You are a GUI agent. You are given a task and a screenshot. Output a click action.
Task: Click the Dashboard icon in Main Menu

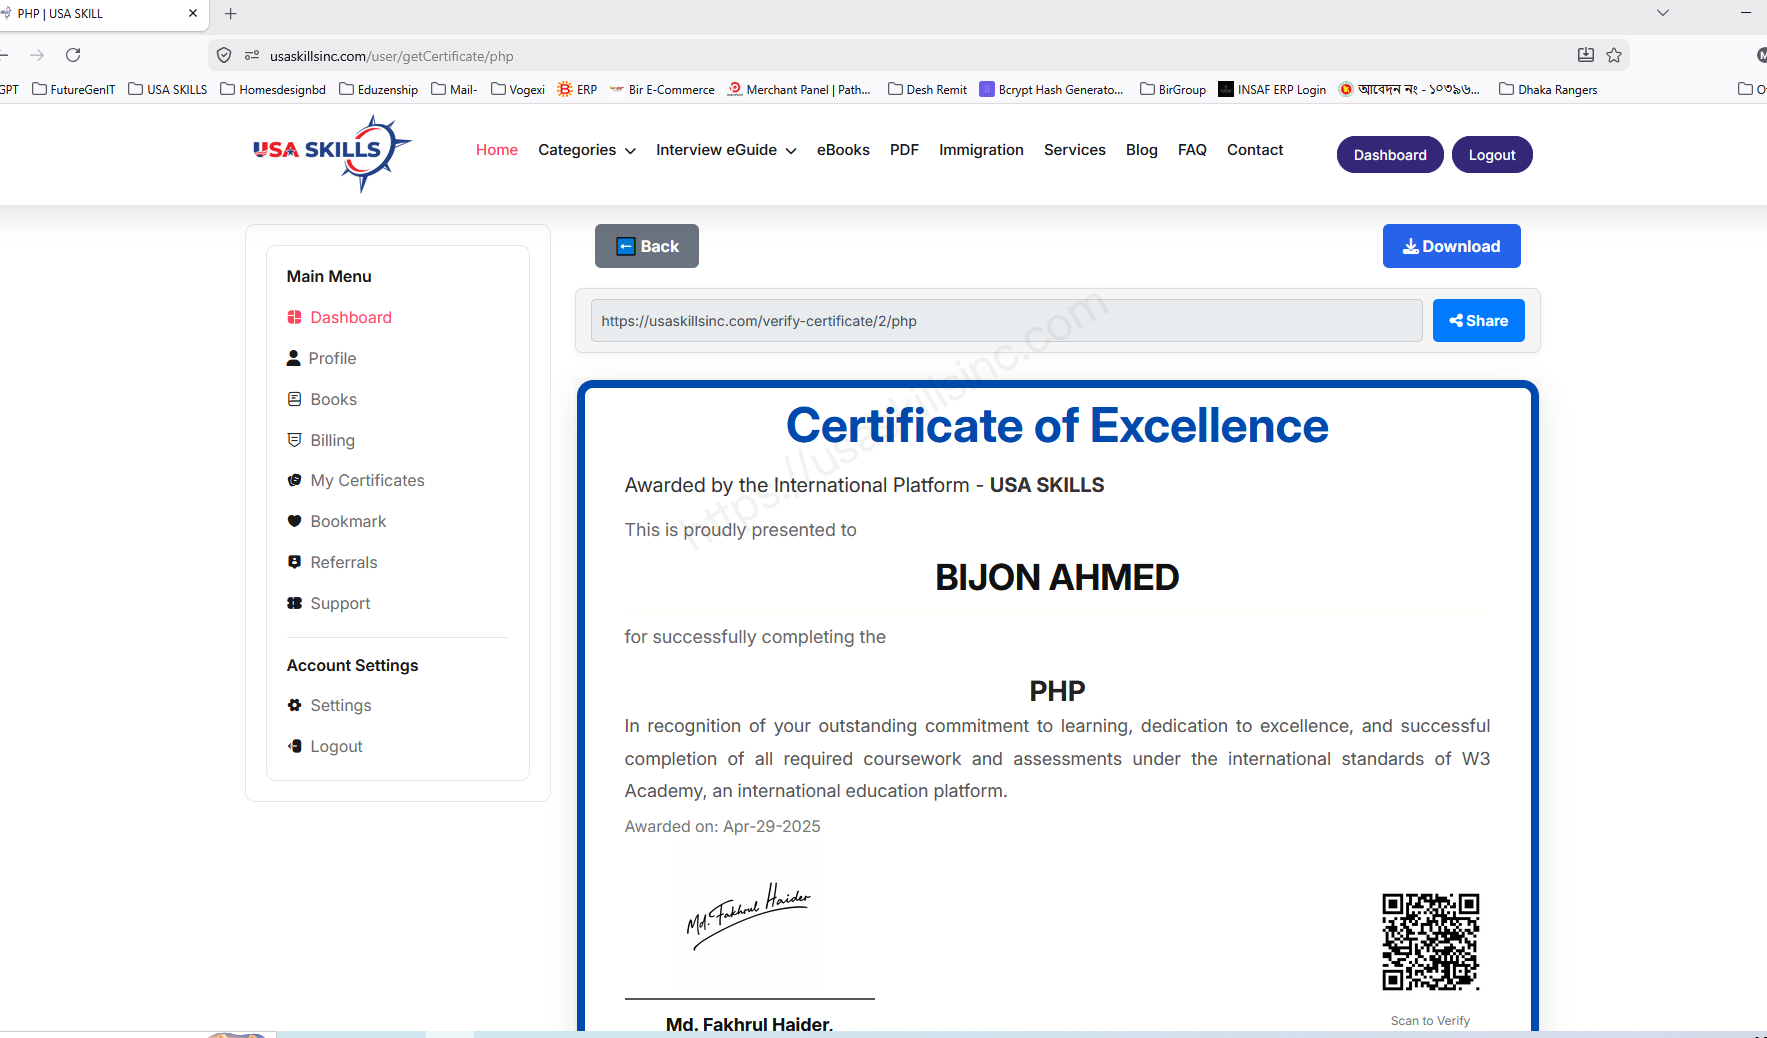tap(294, 317)
